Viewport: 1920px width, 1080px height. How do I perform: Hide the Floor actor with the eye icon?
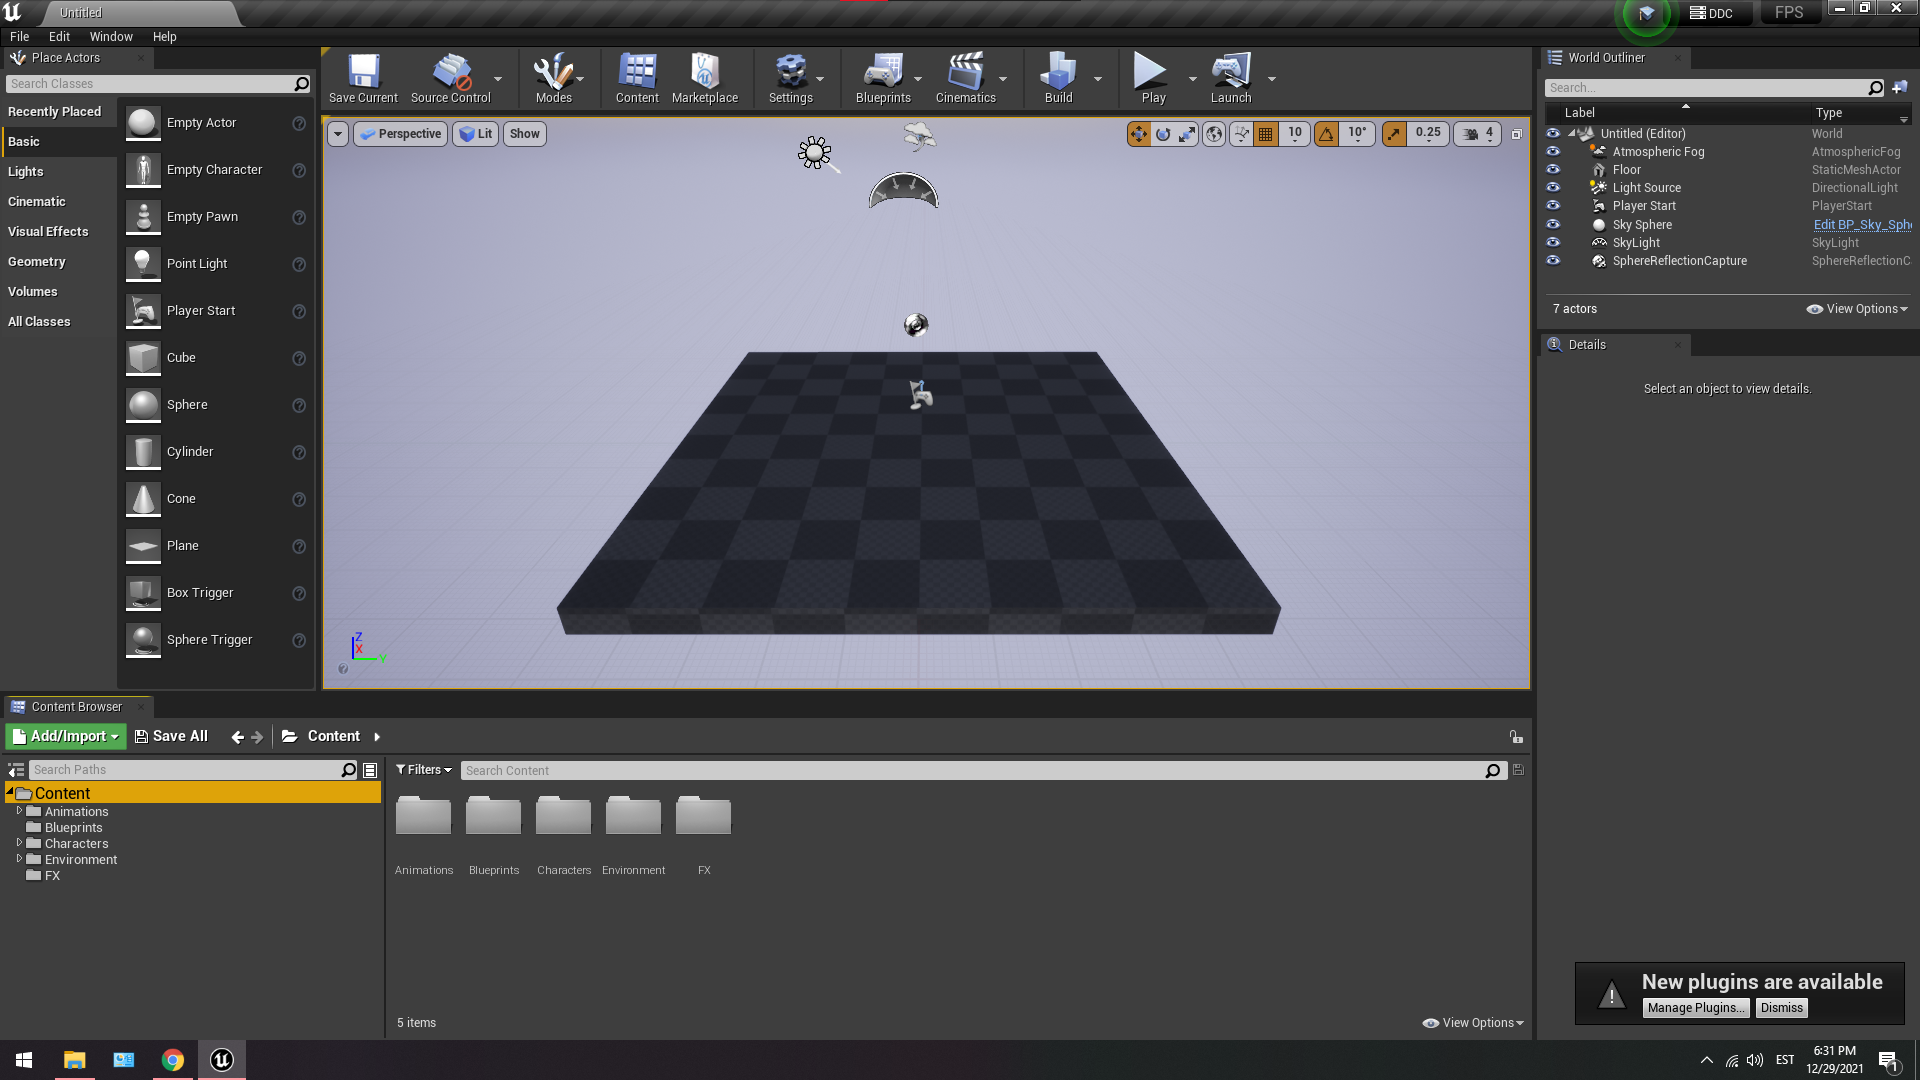[x=1553, y=170]
